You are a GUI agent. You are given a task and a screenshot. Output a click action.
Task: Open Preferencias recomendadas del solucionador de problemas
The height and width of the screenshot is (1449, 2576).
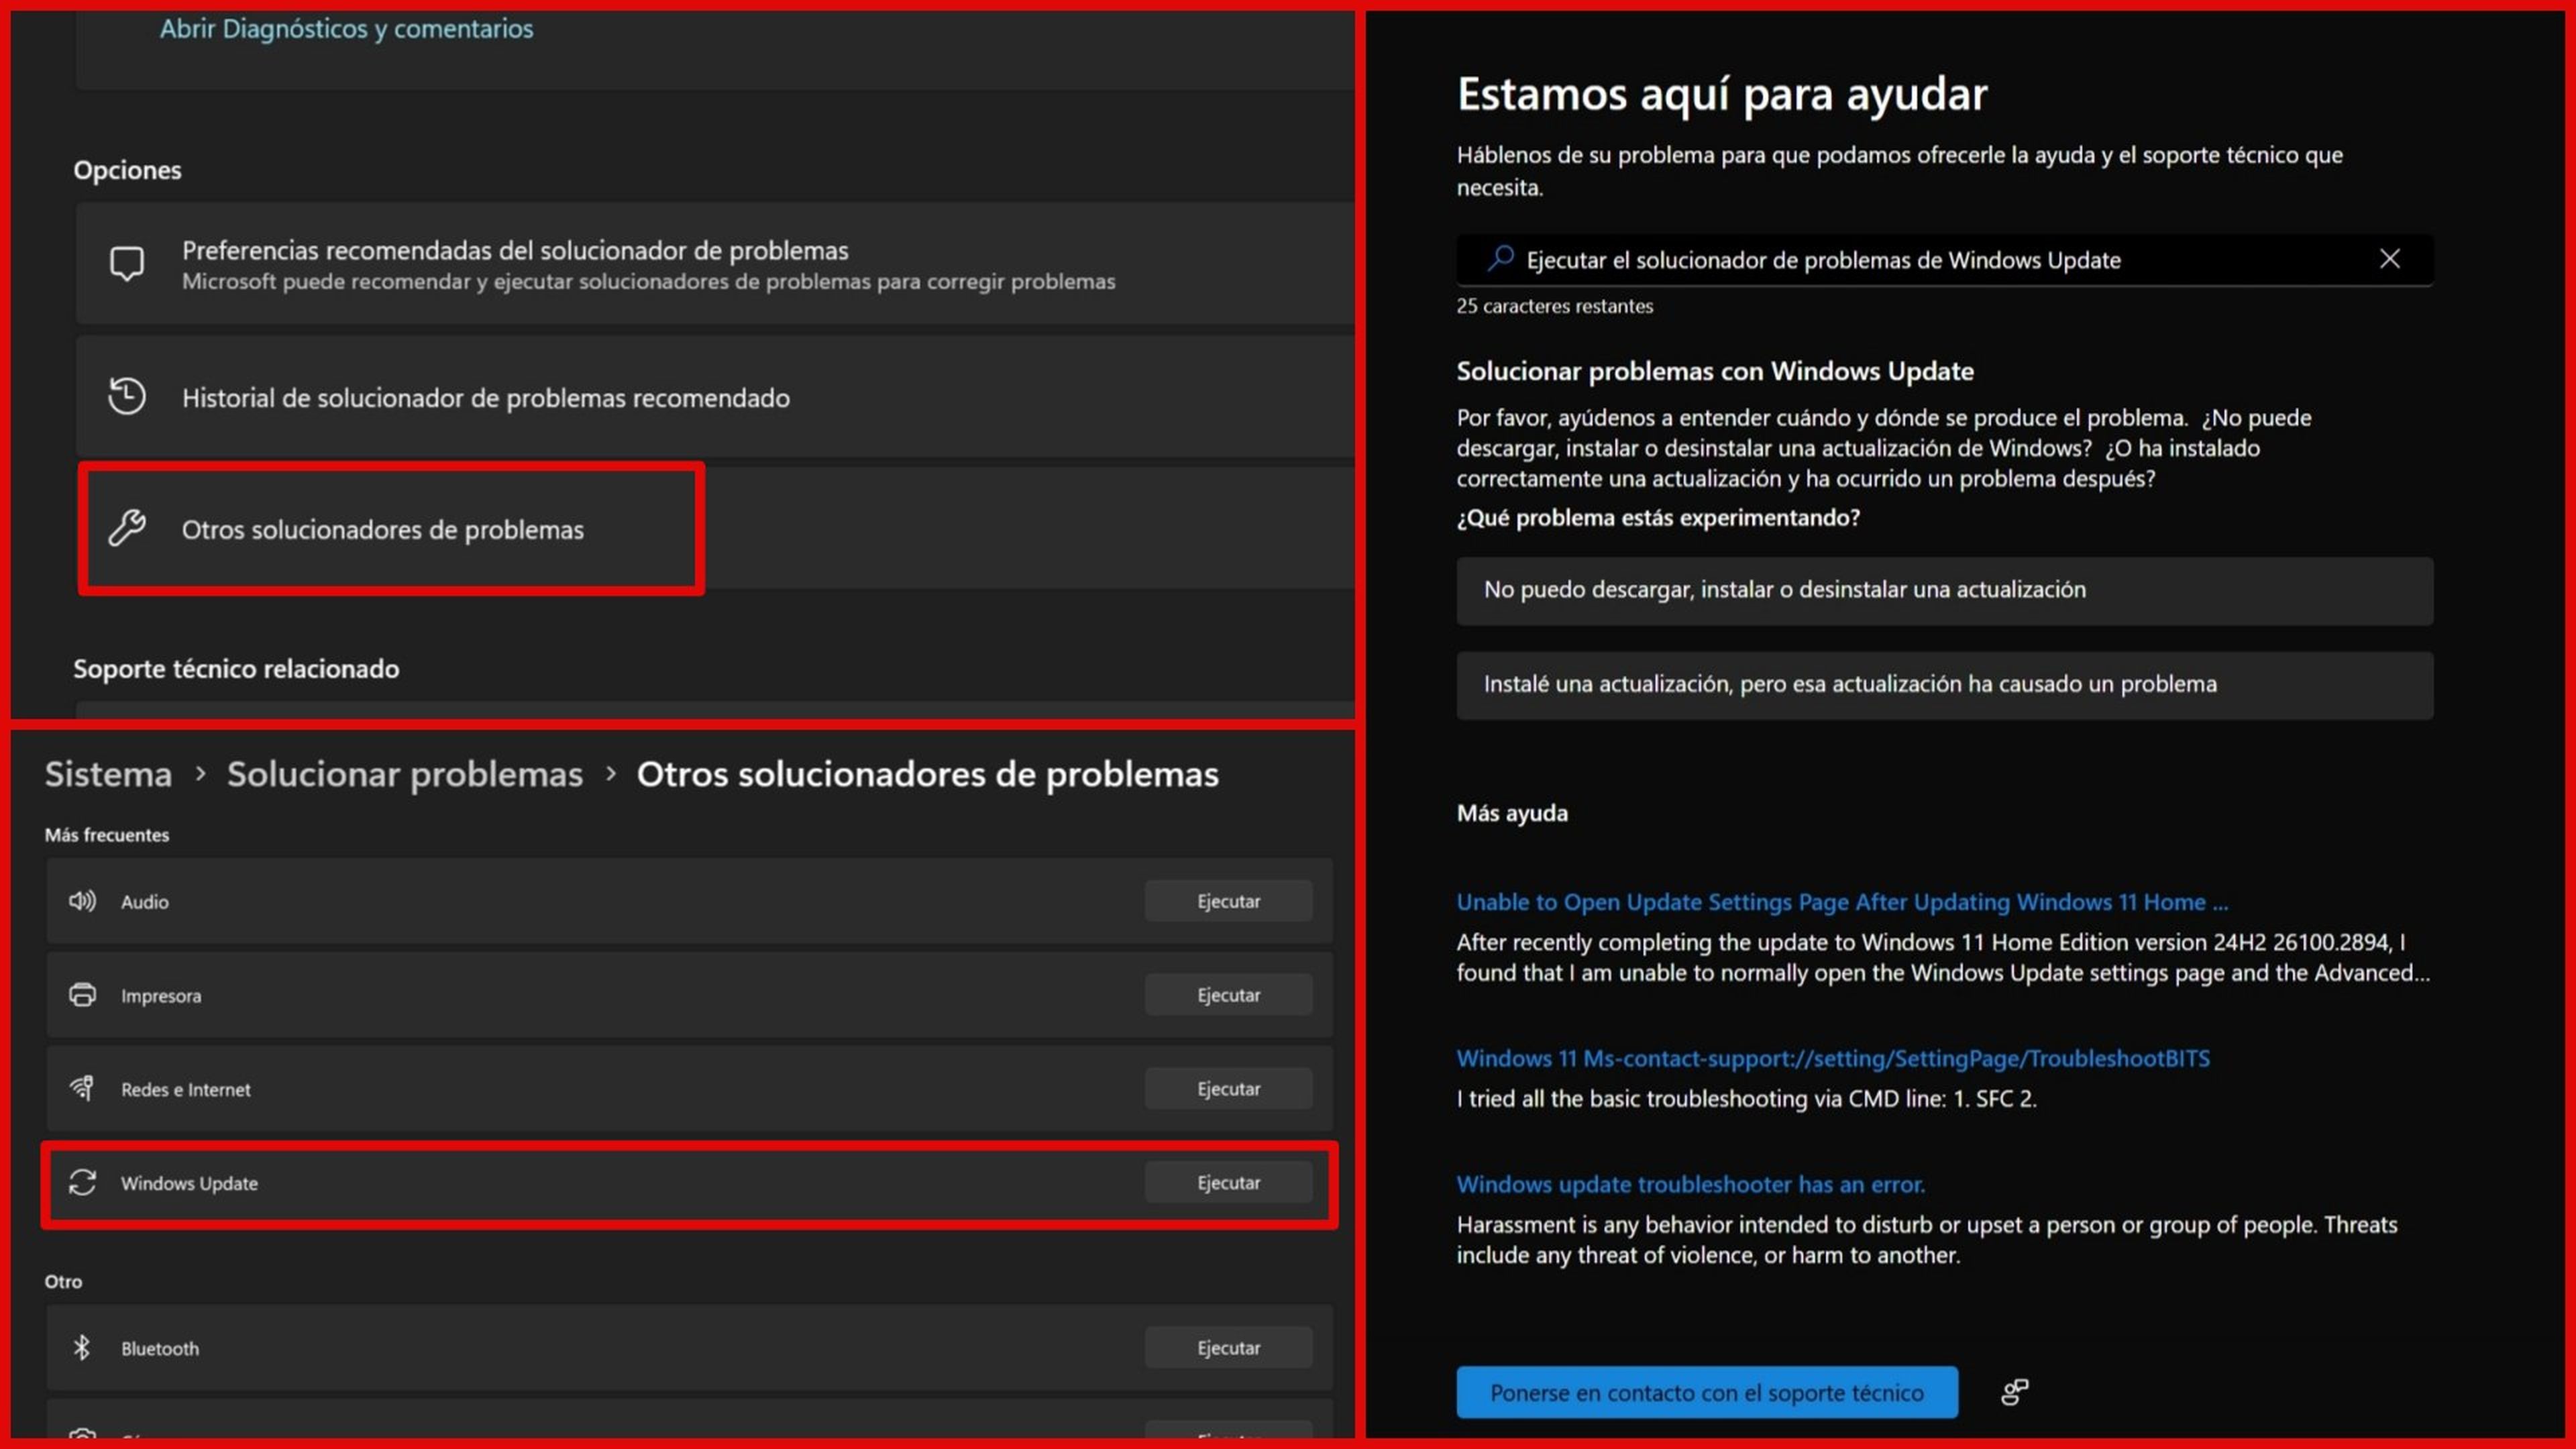pyautogui.click(x=714, y=264)
